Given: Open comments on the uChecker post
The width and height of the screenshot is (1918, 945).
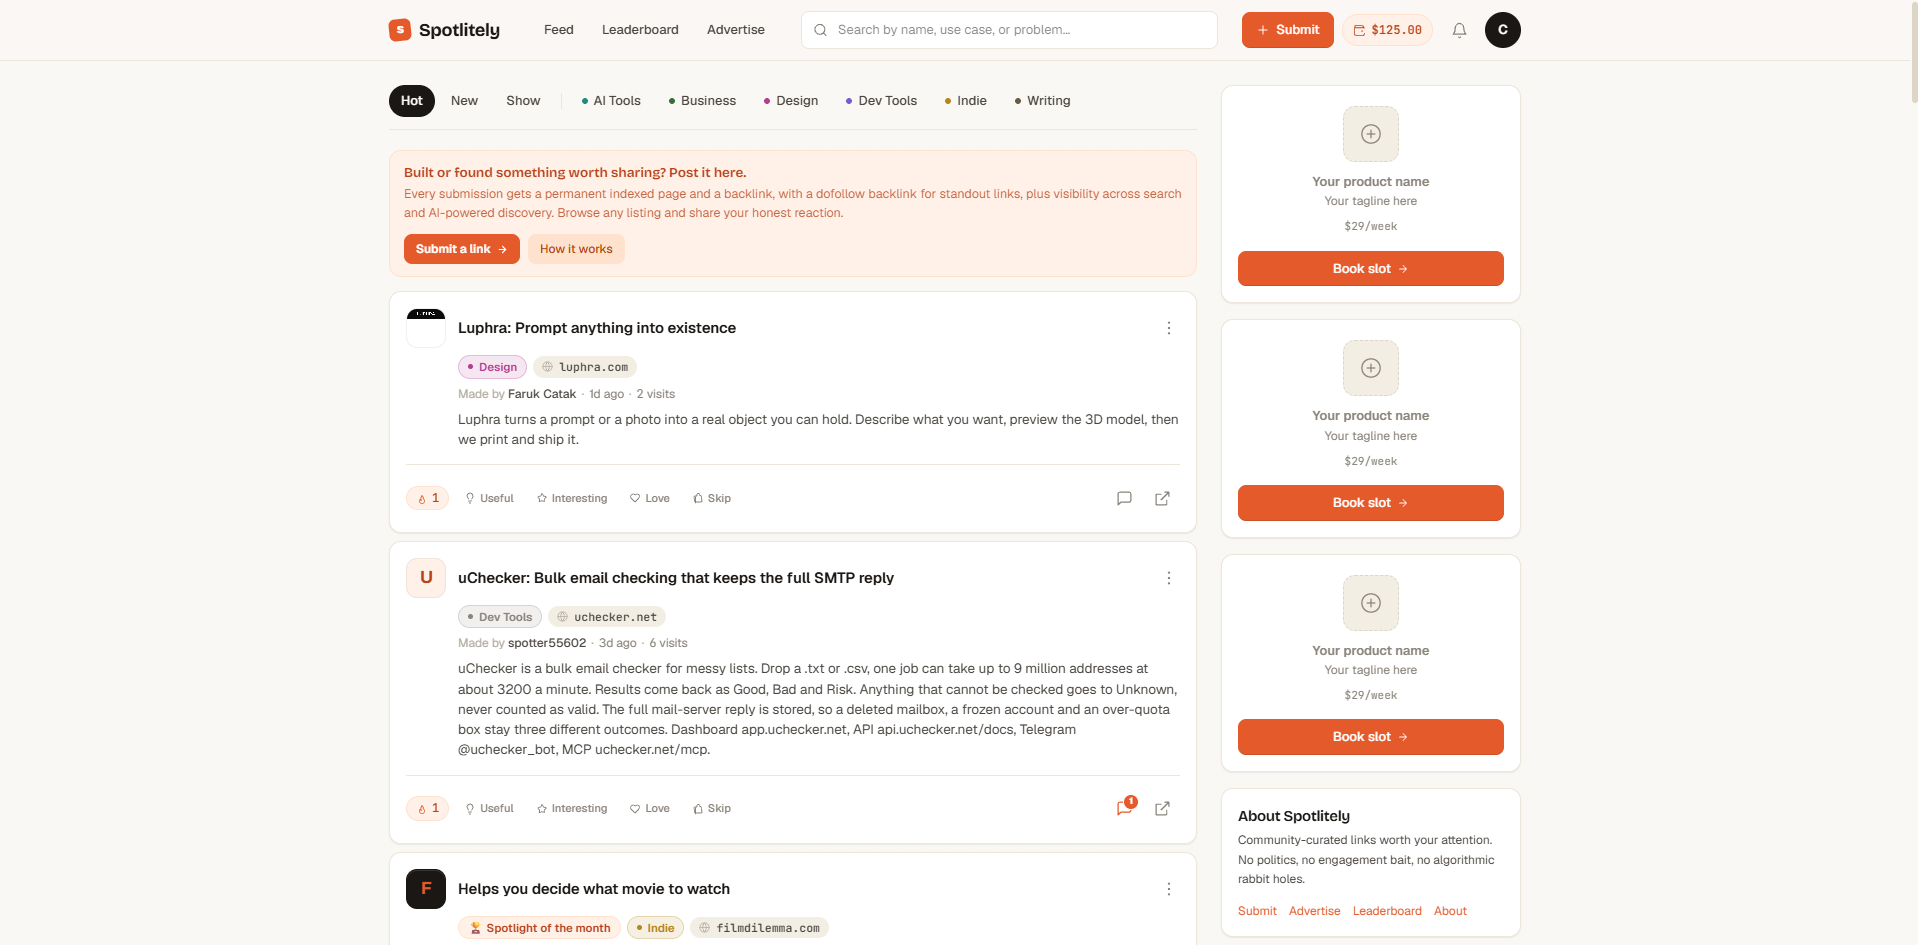Looking at the screenshot, I should coord(1125,808).
